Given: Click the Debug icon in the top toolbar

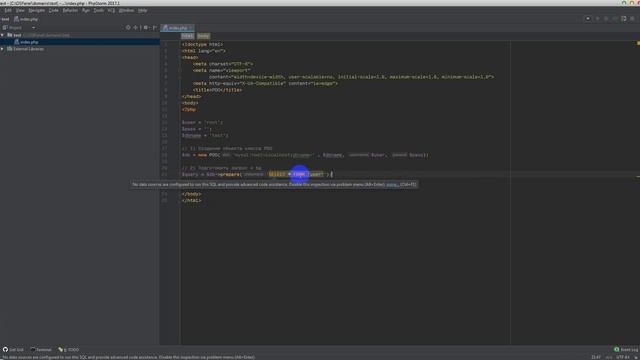Looking at the screenshot, I should [606, 18].
